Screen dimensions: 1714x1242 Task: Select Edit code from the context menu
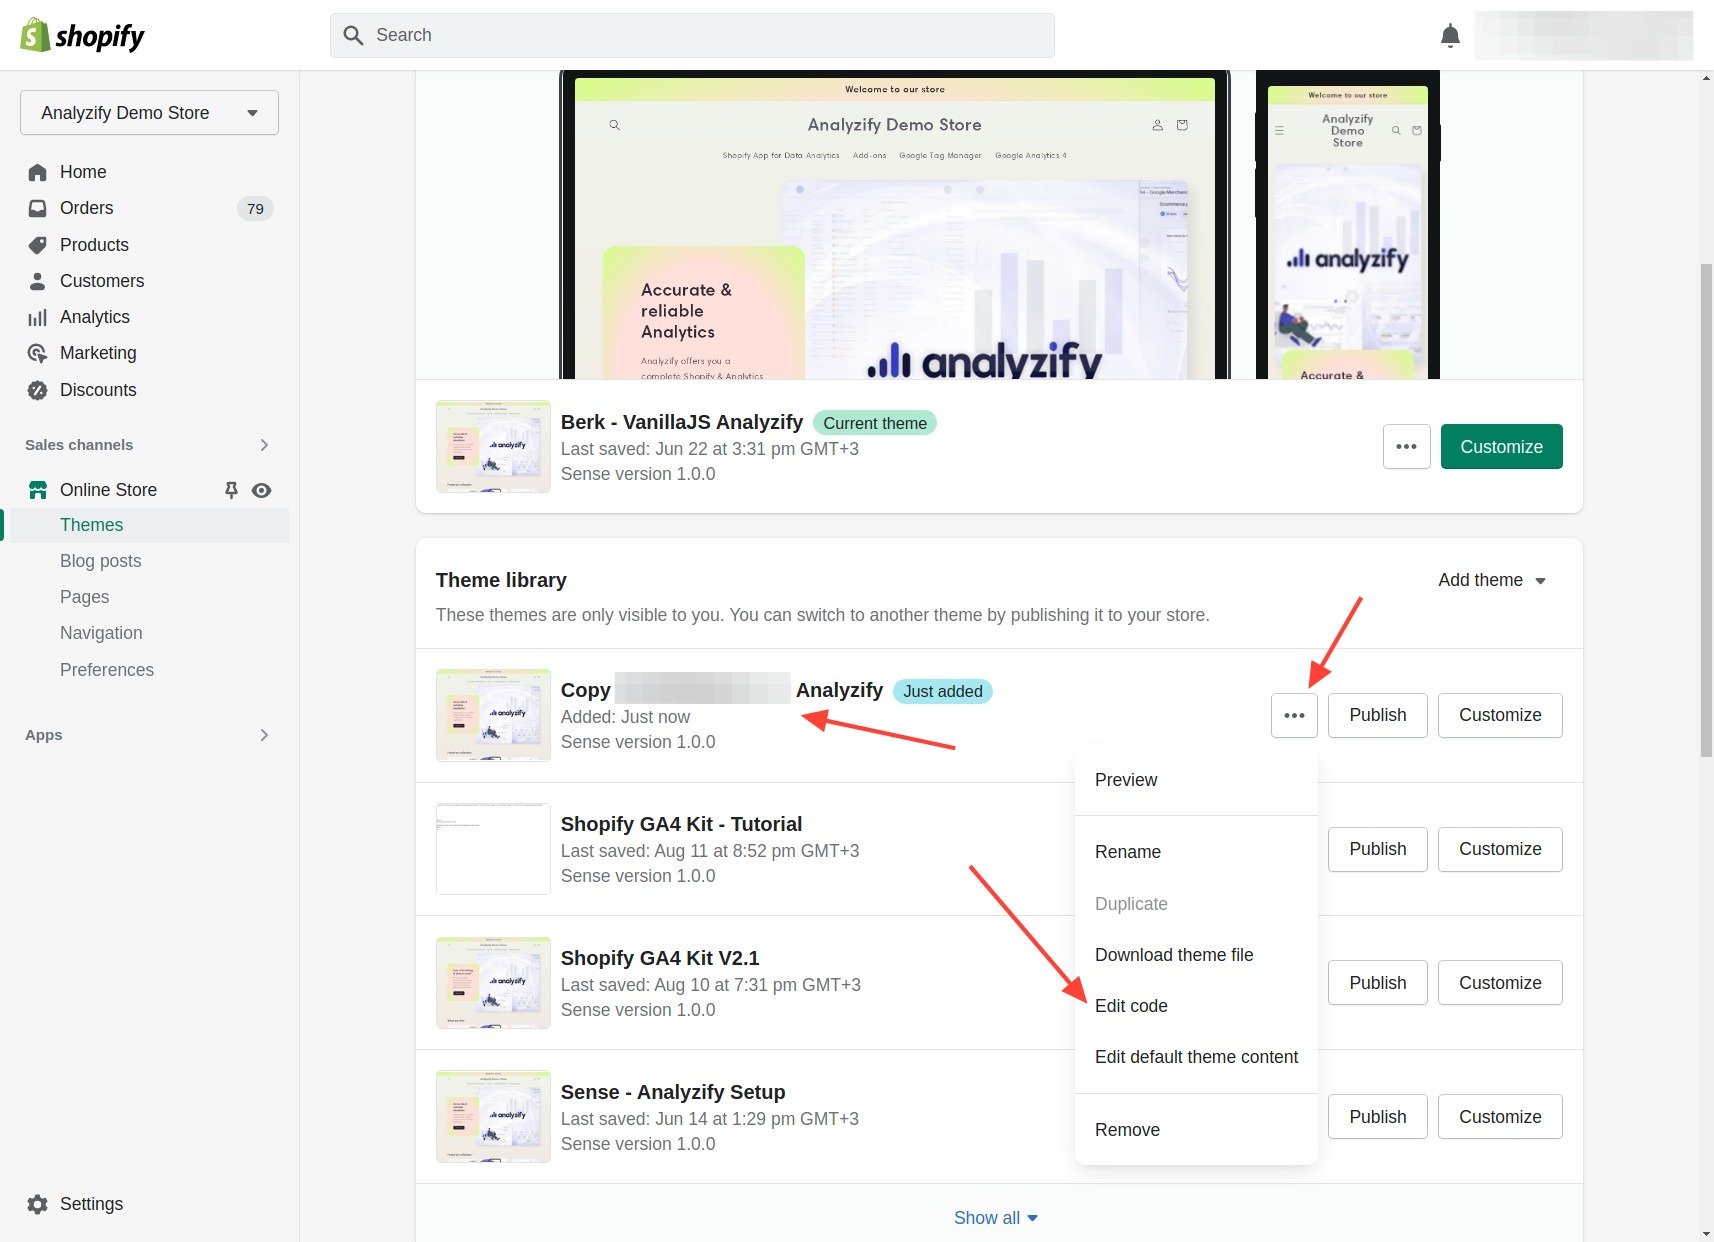coord(1131,1006)
